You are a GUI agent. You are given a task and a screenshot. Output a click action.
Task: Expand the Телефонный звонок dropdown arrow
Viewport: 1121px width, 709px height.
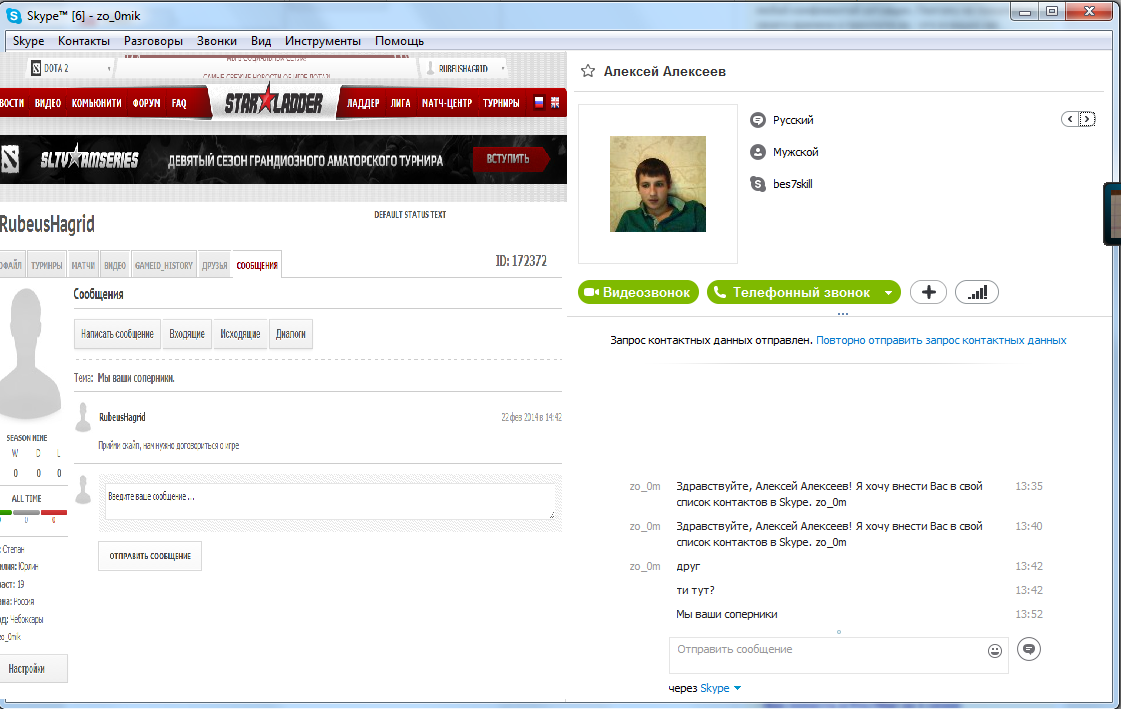click(888, 292)
